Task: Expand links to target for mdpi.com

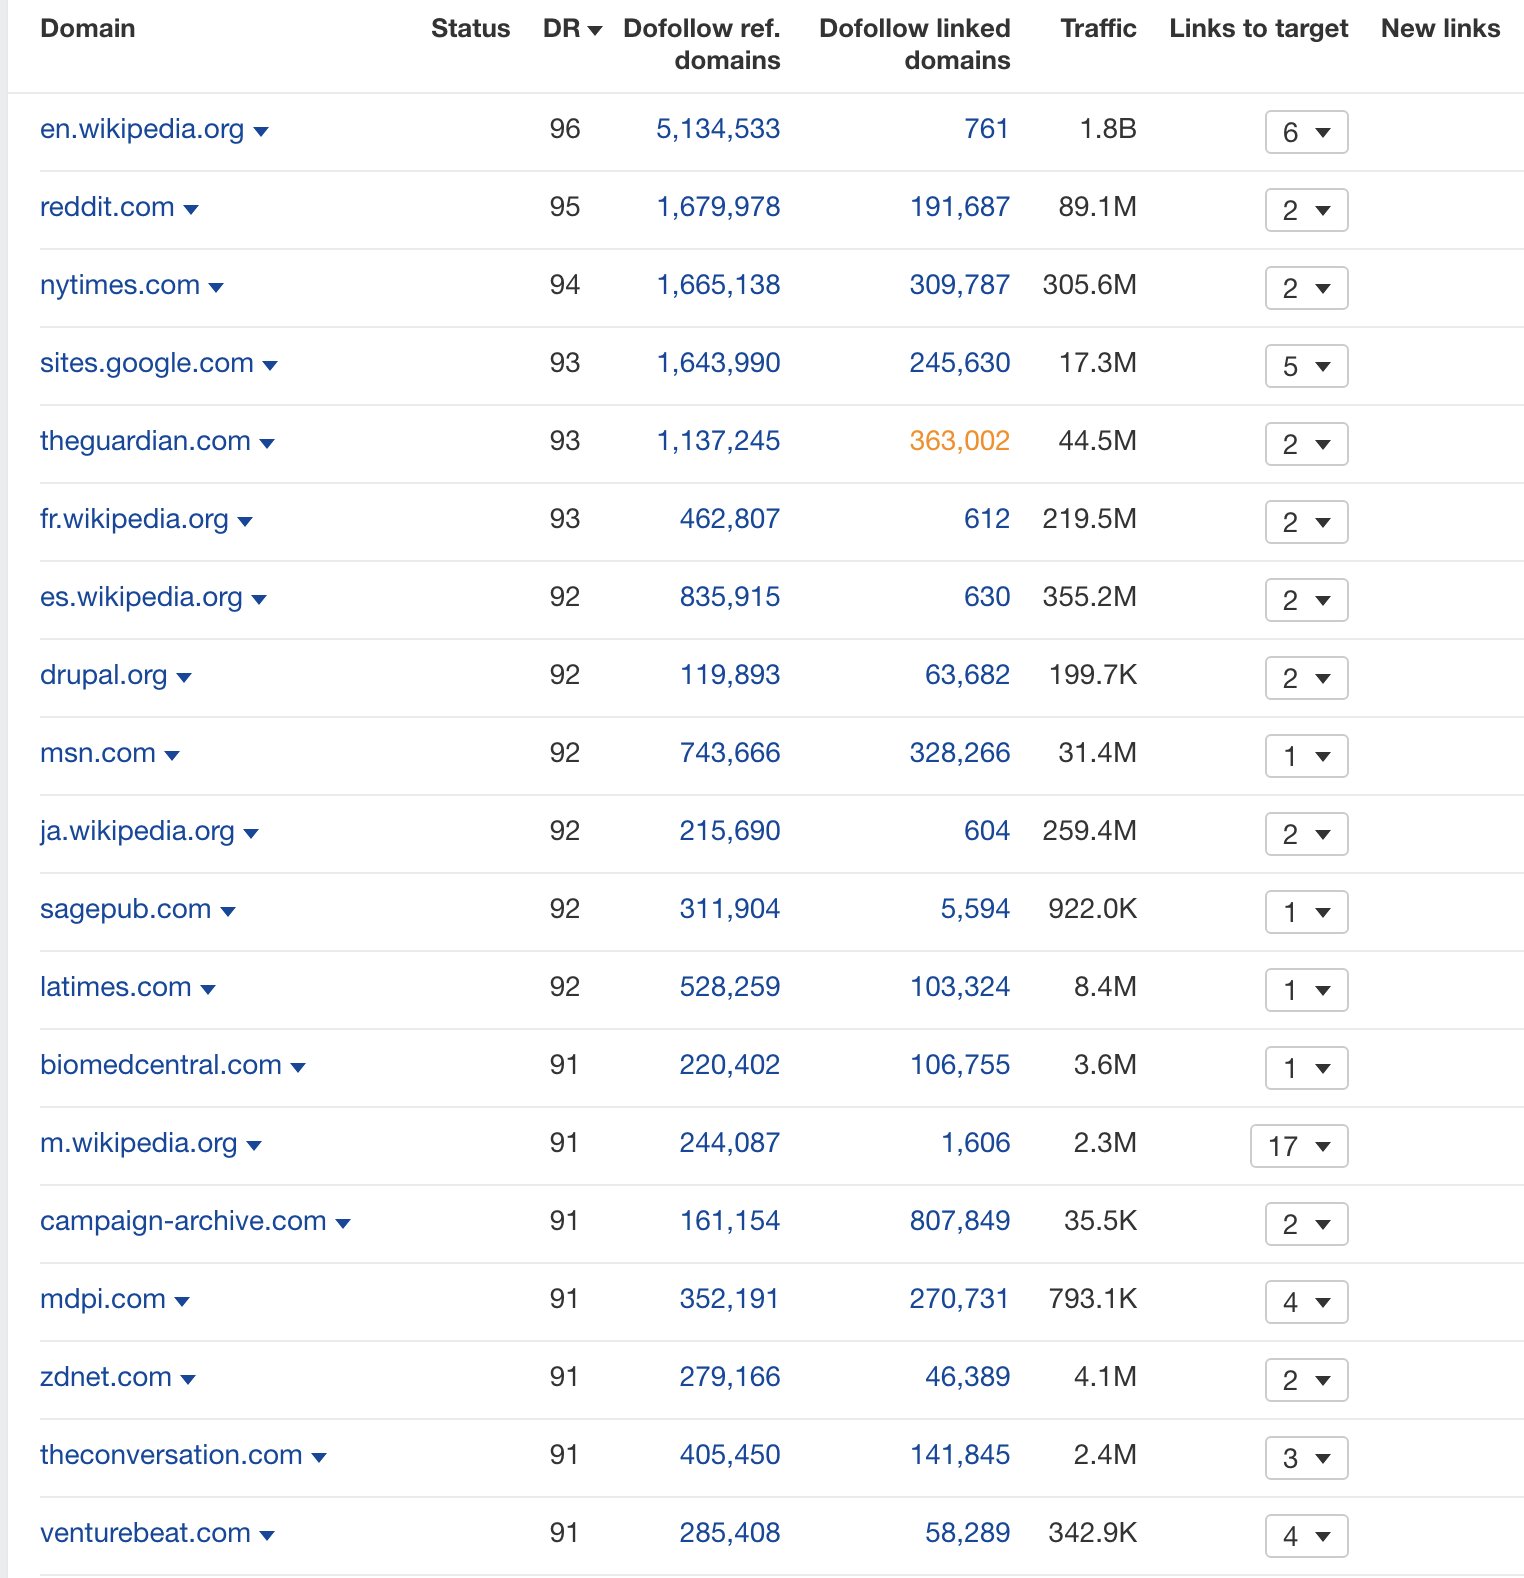Action: [1306, 1302]
